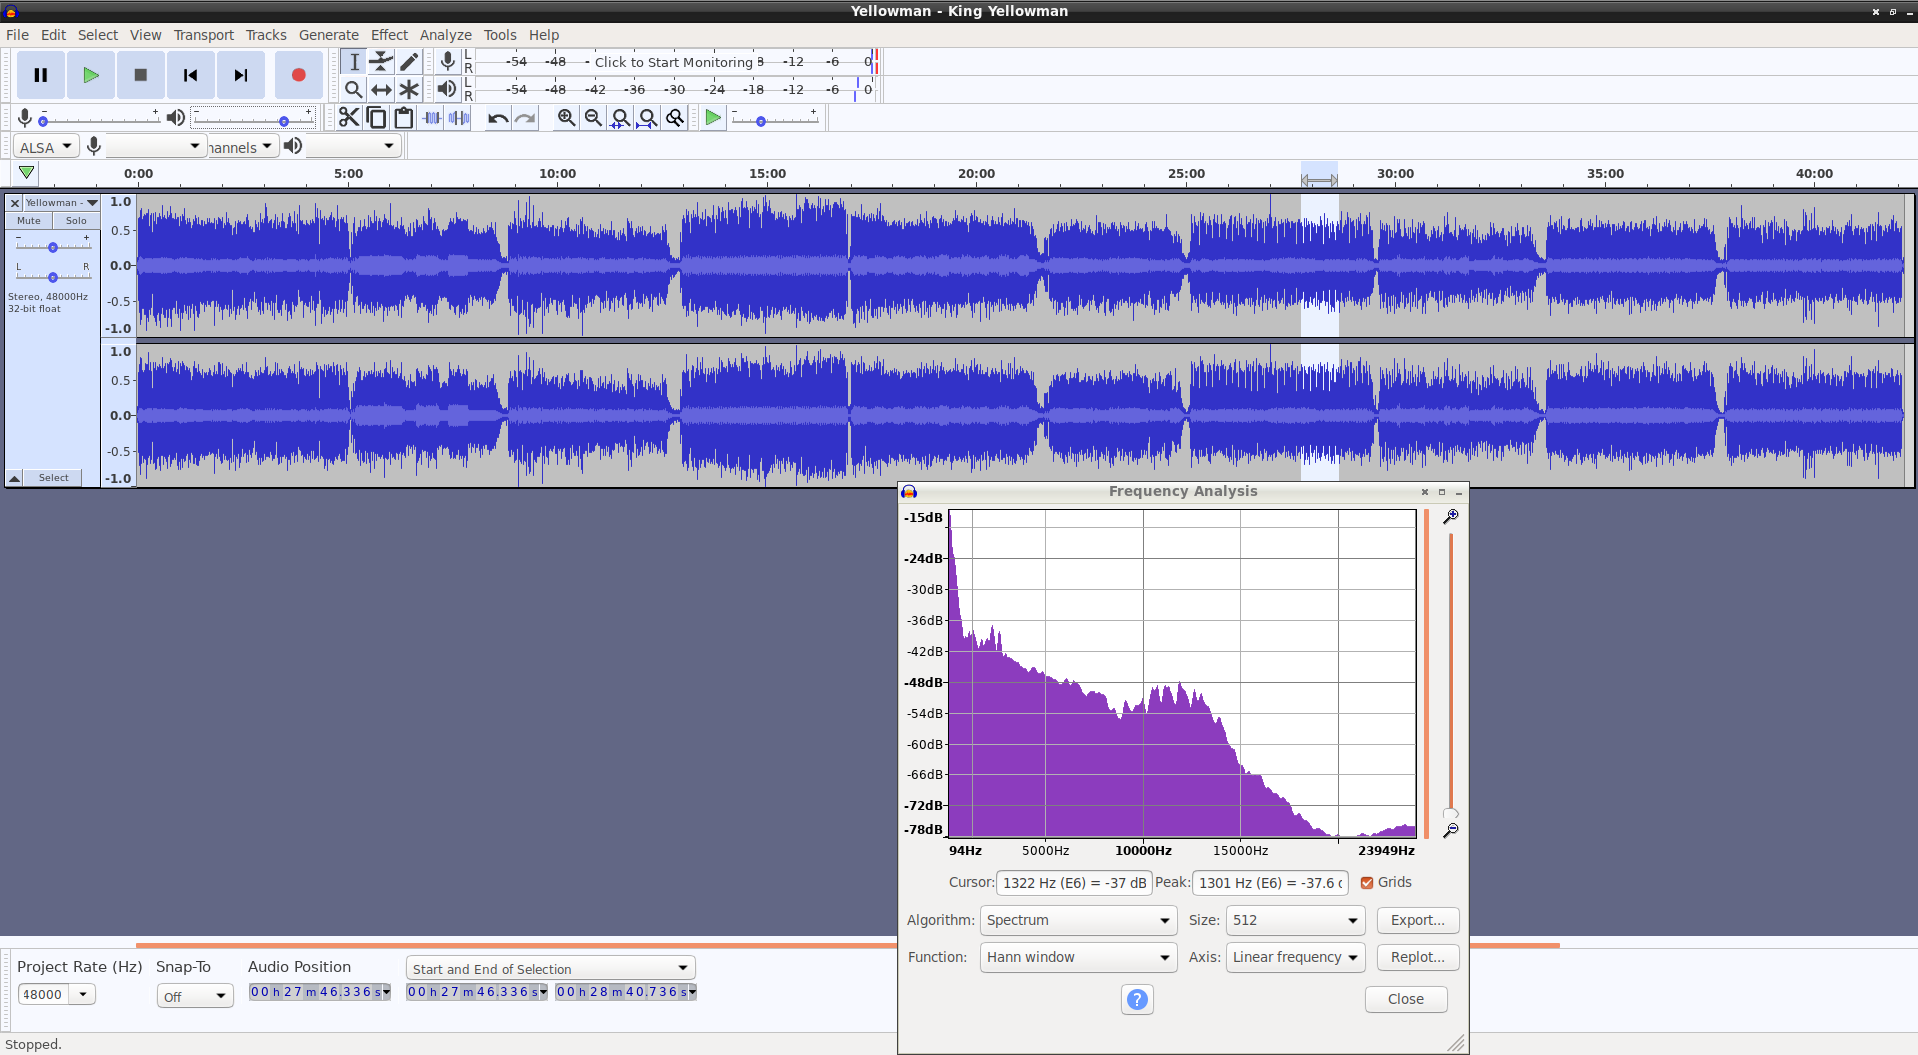Change the Size dropdown from 512
This screenshot has width=1918, height=1055.
1295,920
